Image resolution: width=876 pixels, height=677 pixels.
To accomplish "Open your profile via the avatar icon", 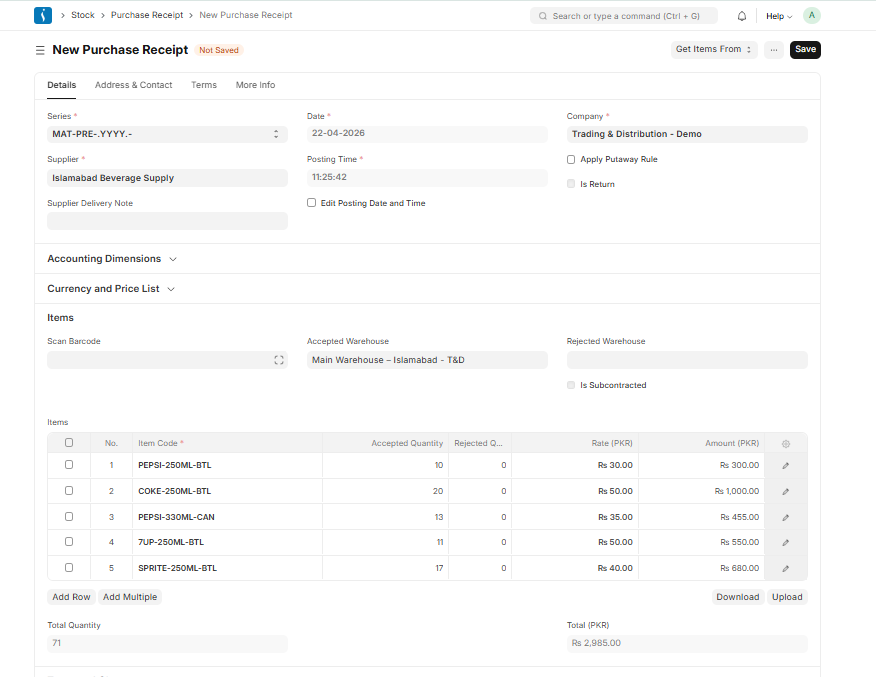I will 811,15.
